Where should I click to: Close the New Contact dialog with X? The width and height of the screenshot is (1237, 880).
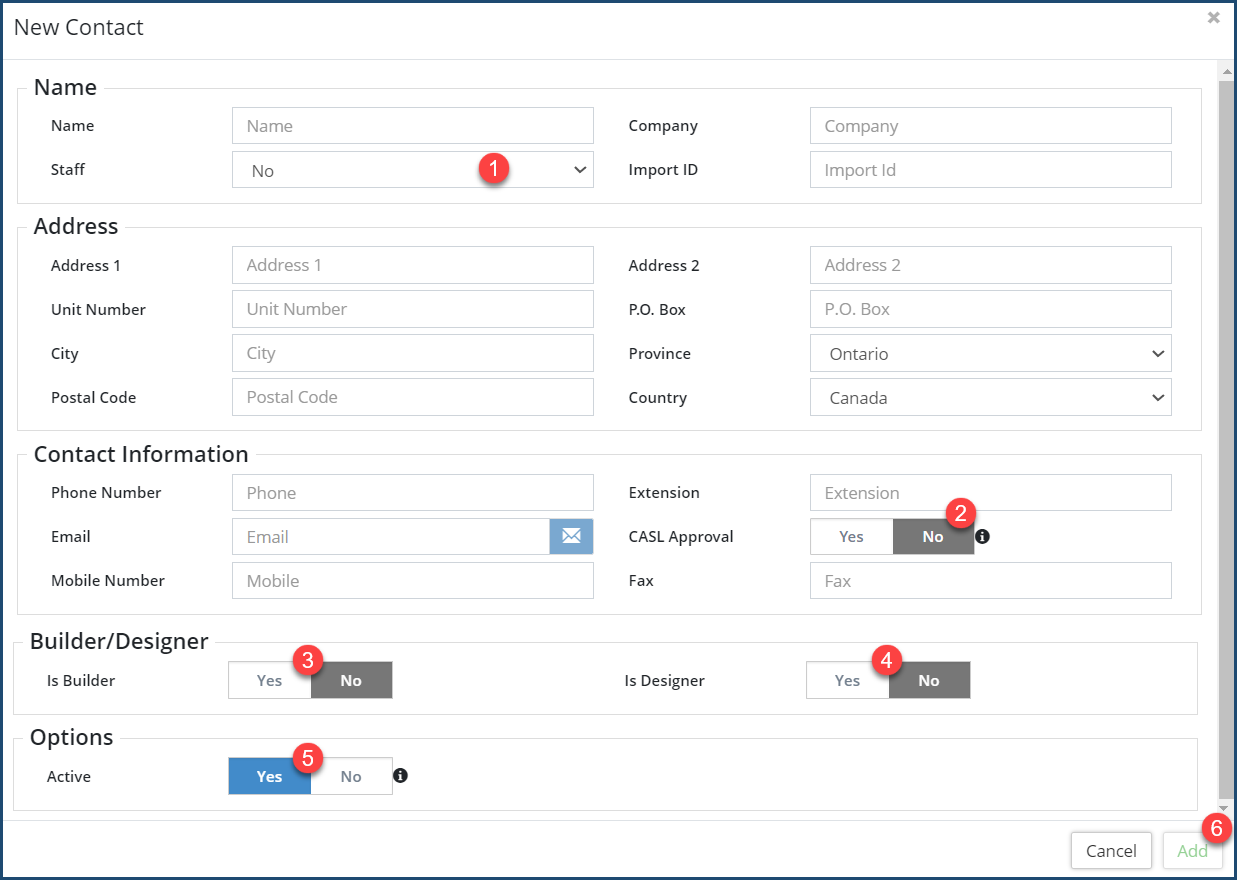[x=1213, y=18]
